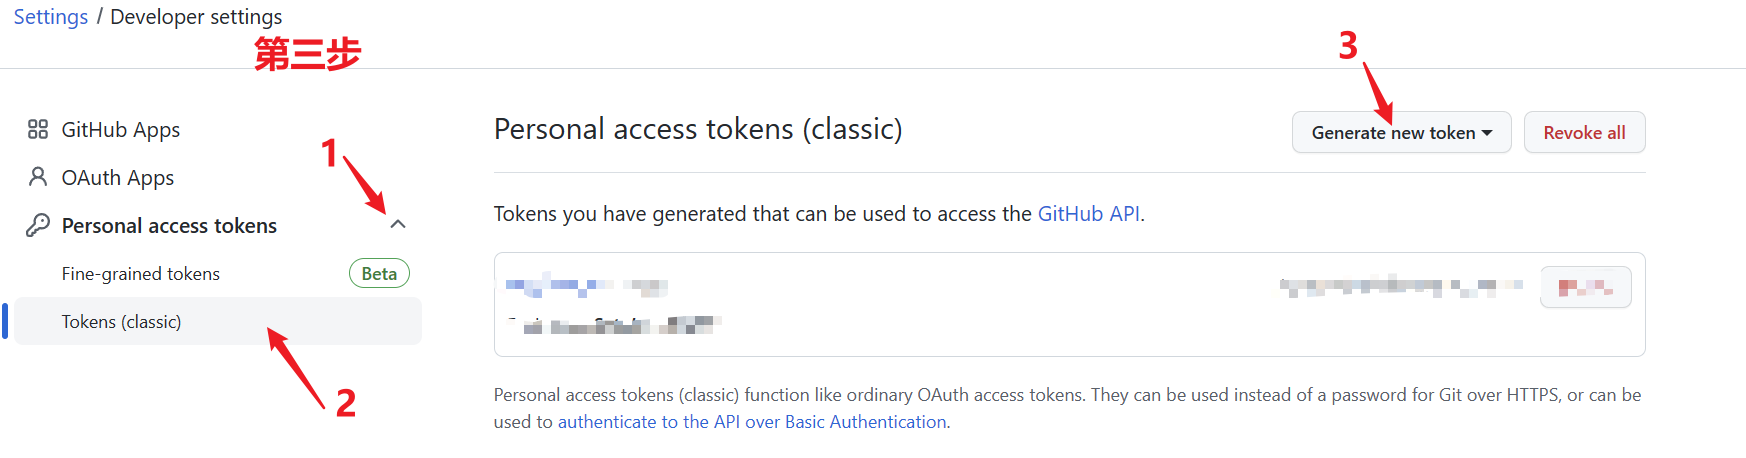Open the GitHub Apps sidebar label
The height and width of the screenshot is (458, 1746).
coord(121,130)
